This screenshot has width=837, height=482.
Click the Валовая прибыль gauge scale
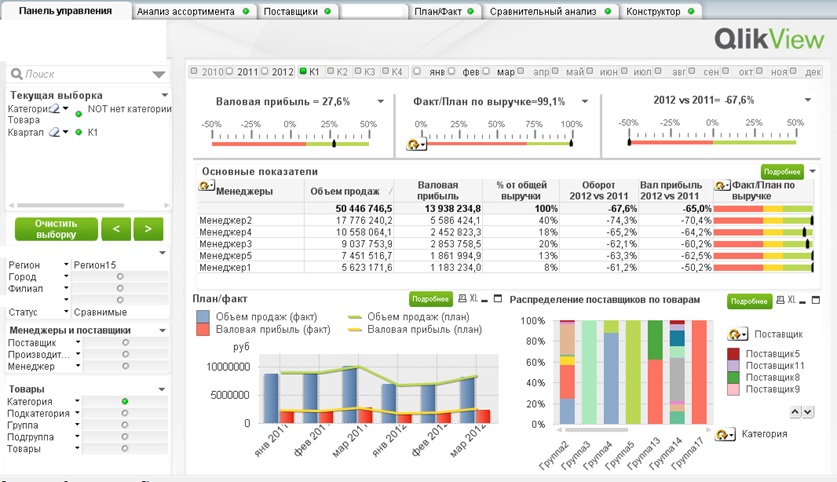pyautogui.click(x=290, y=138)
